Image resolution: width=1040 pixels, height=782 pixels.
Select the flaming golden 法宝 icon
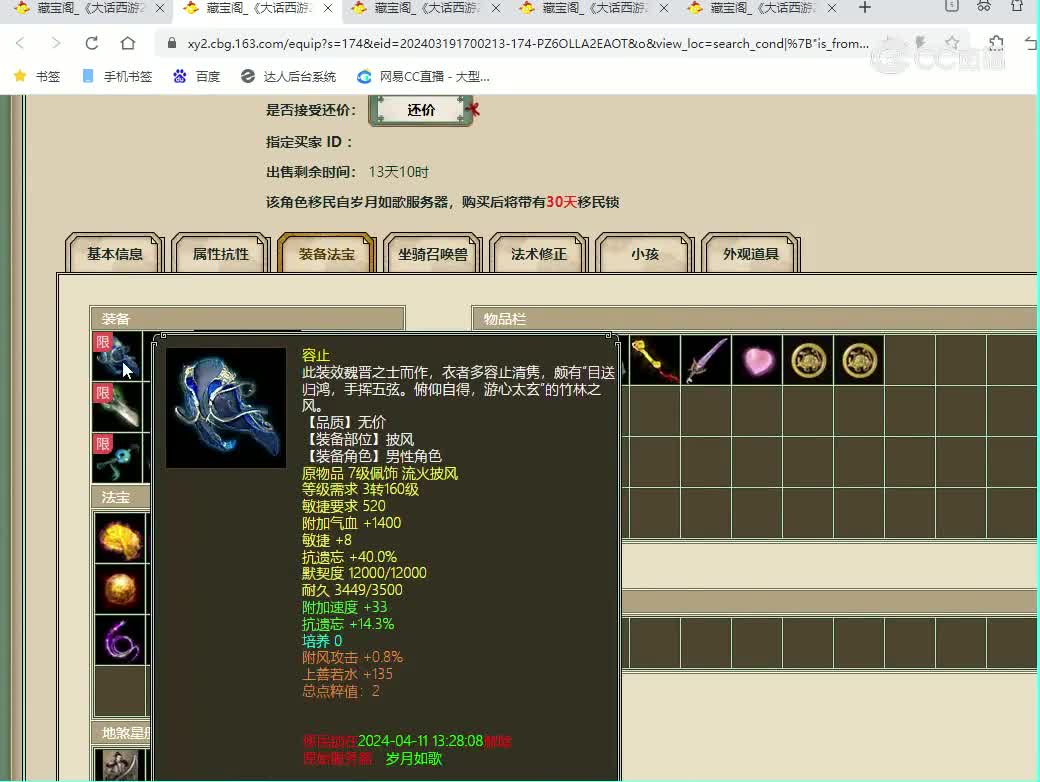point(120,538)
